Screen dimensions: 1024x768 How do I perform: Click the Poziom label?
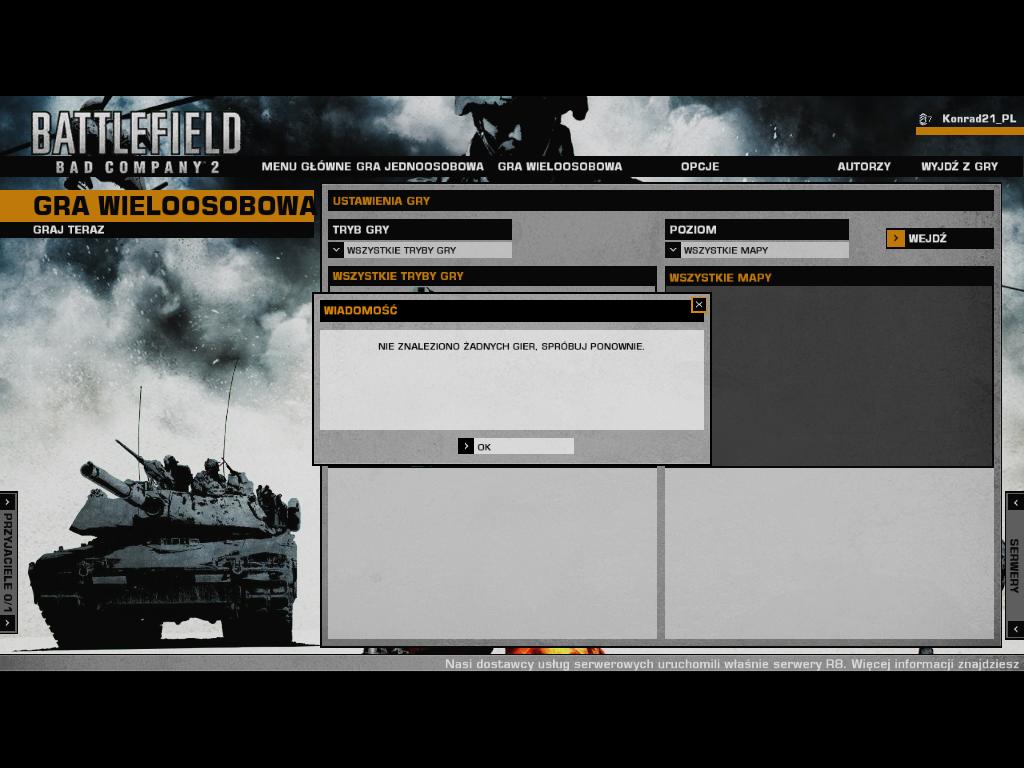(x=757, y=230)
